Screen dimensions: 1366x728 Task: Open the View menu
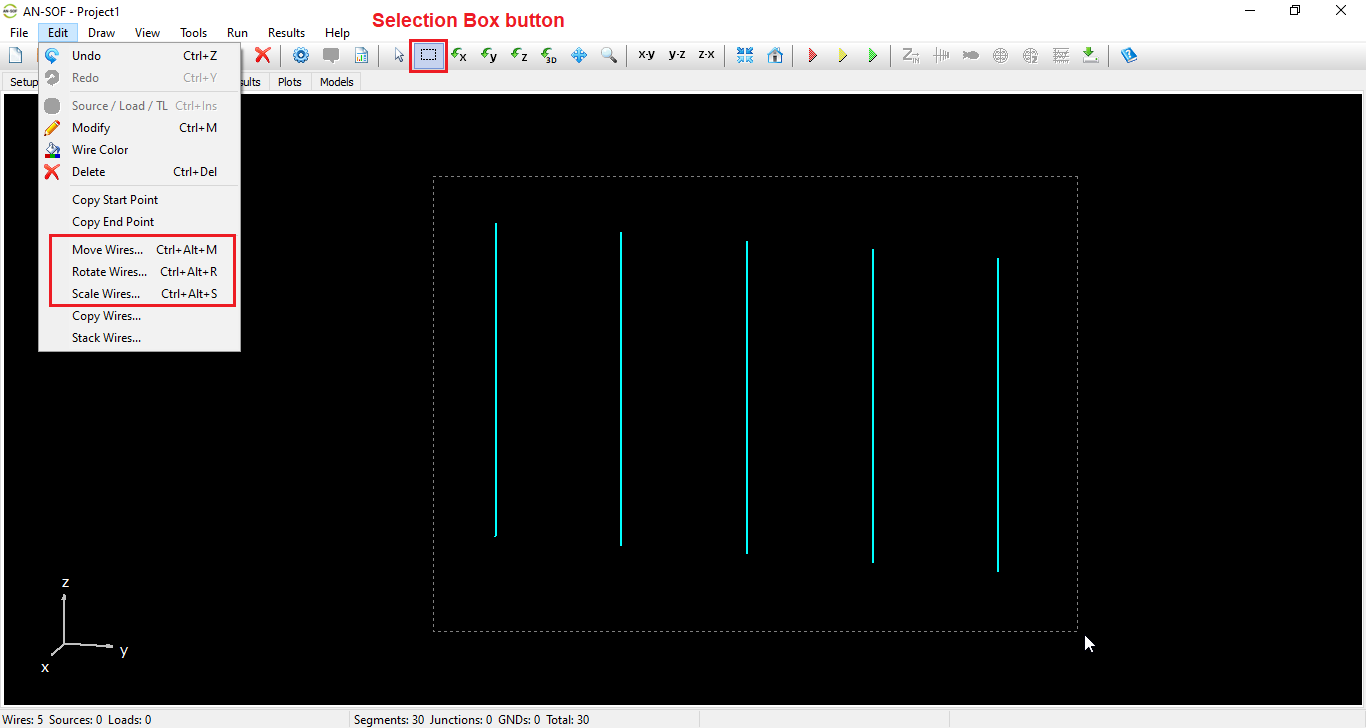pos(147,33)
